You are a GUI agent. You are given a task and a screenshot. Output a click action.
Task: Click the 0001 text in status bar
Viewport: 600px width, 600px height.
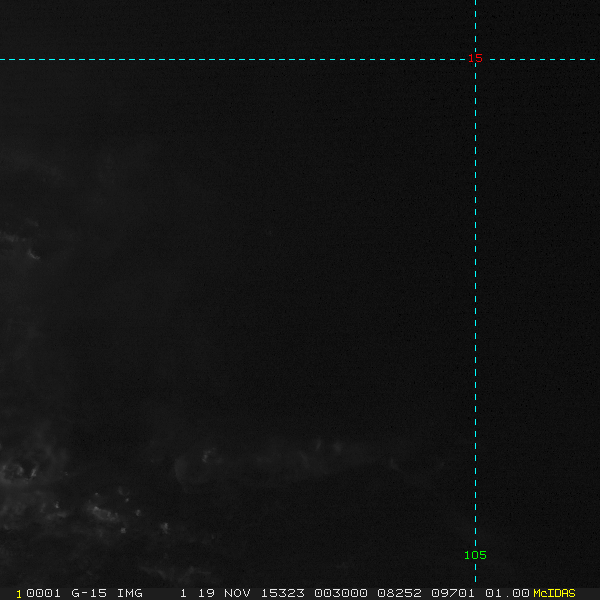coord(43,593)
